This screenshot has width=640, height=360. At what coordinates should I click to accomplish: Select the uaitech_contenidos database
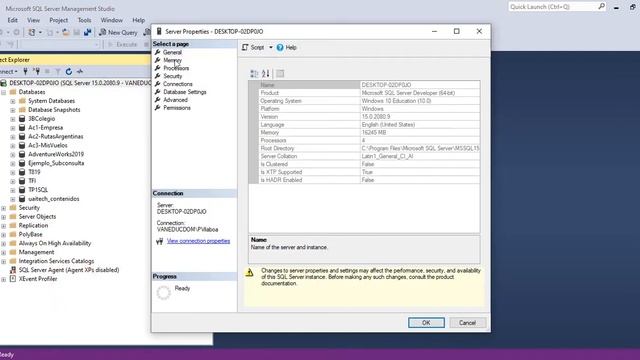click(x=53, y=199)
